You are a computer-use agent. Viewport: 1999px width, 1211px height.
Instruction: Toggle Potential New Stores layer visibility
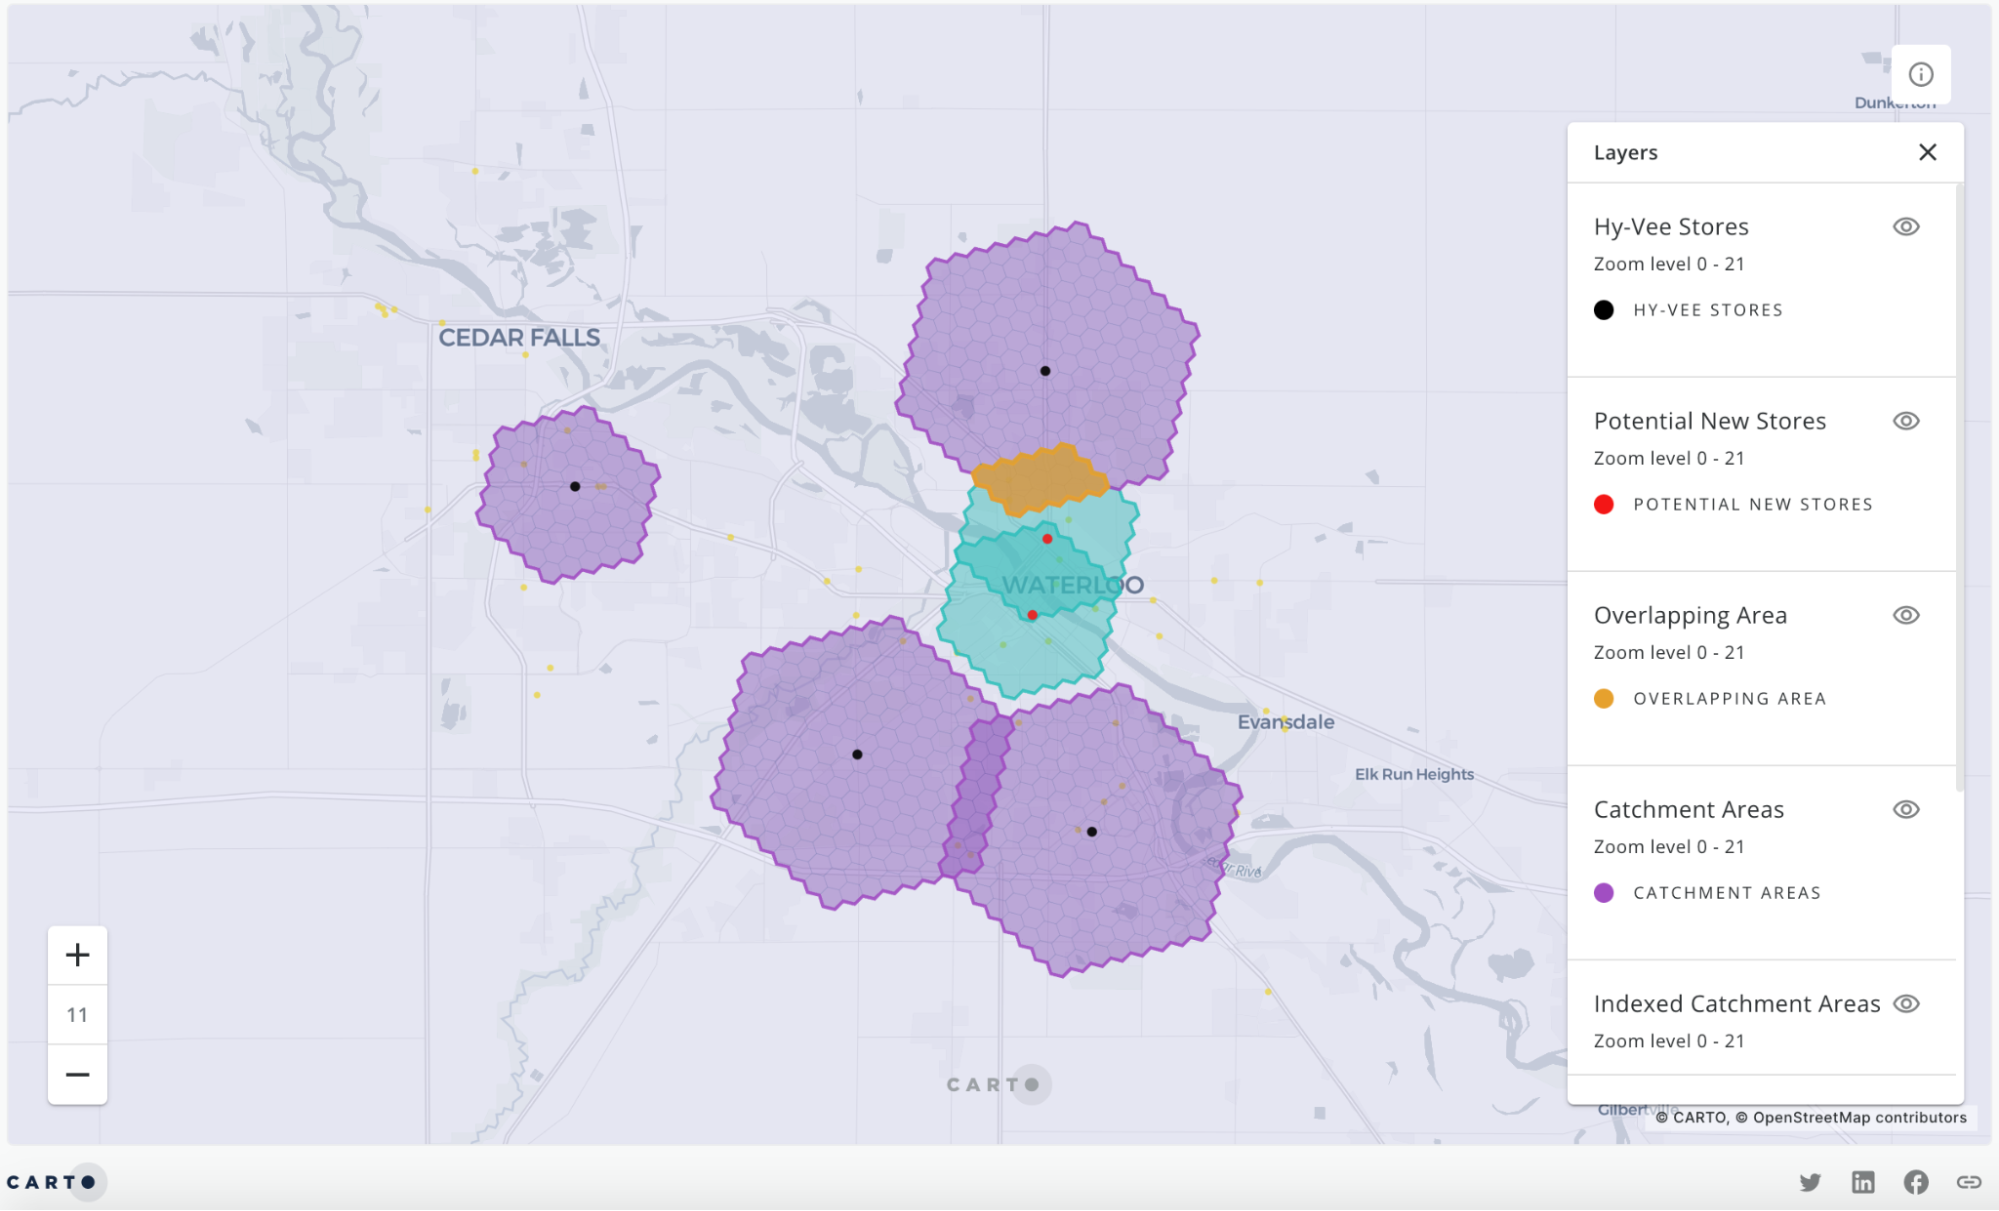pyautogui.click(x=1906, y=421)
